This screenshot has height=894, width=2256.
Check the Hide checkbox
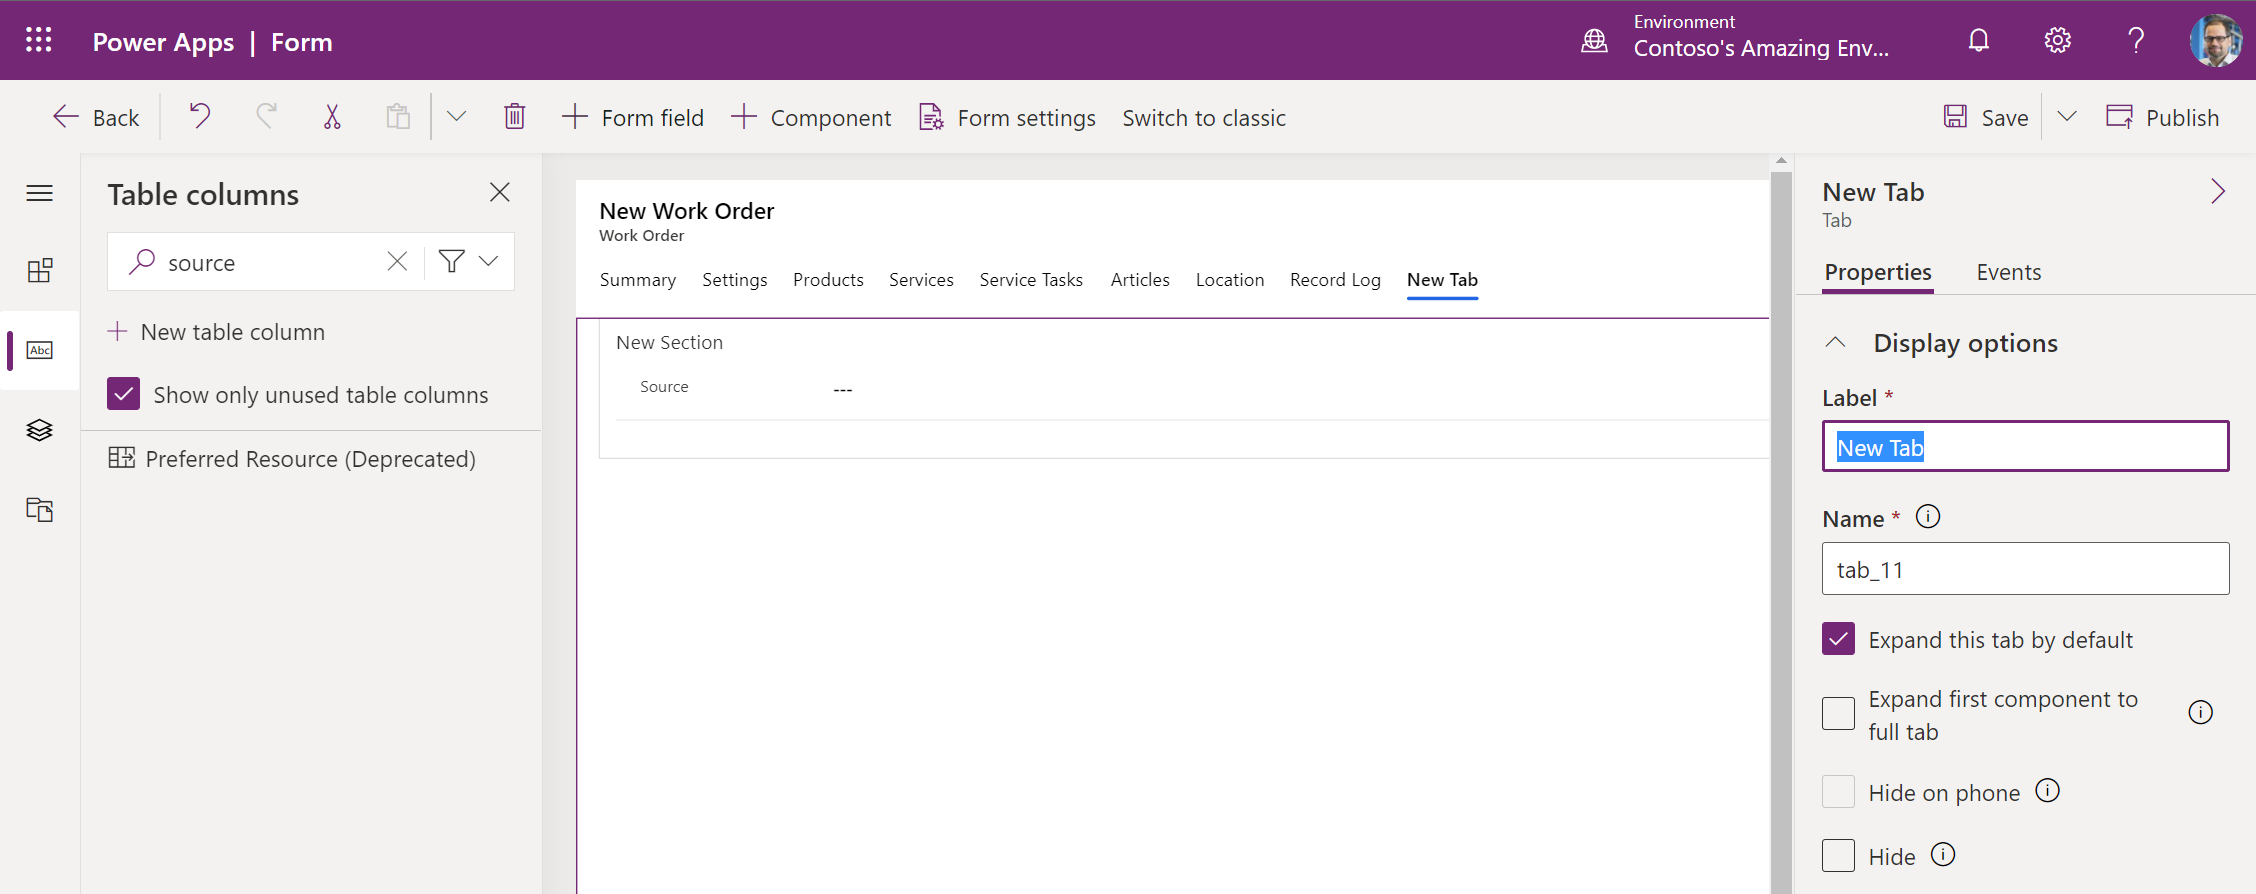click(x=1838, y=856)
